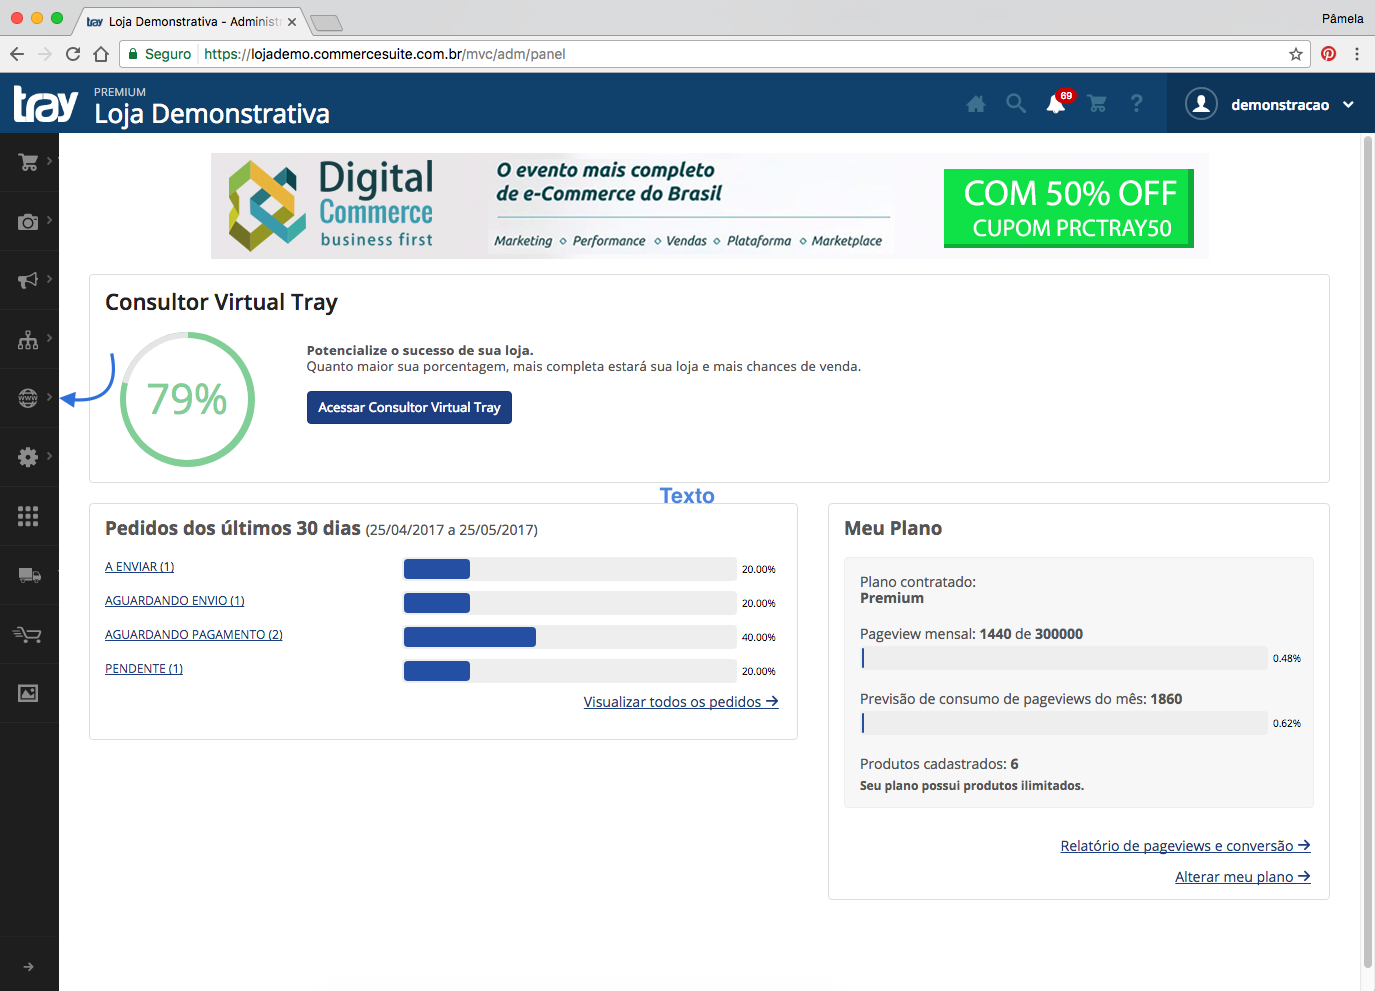Open AGUARDANDO ENVIO (1) link

tap(175, 601)
